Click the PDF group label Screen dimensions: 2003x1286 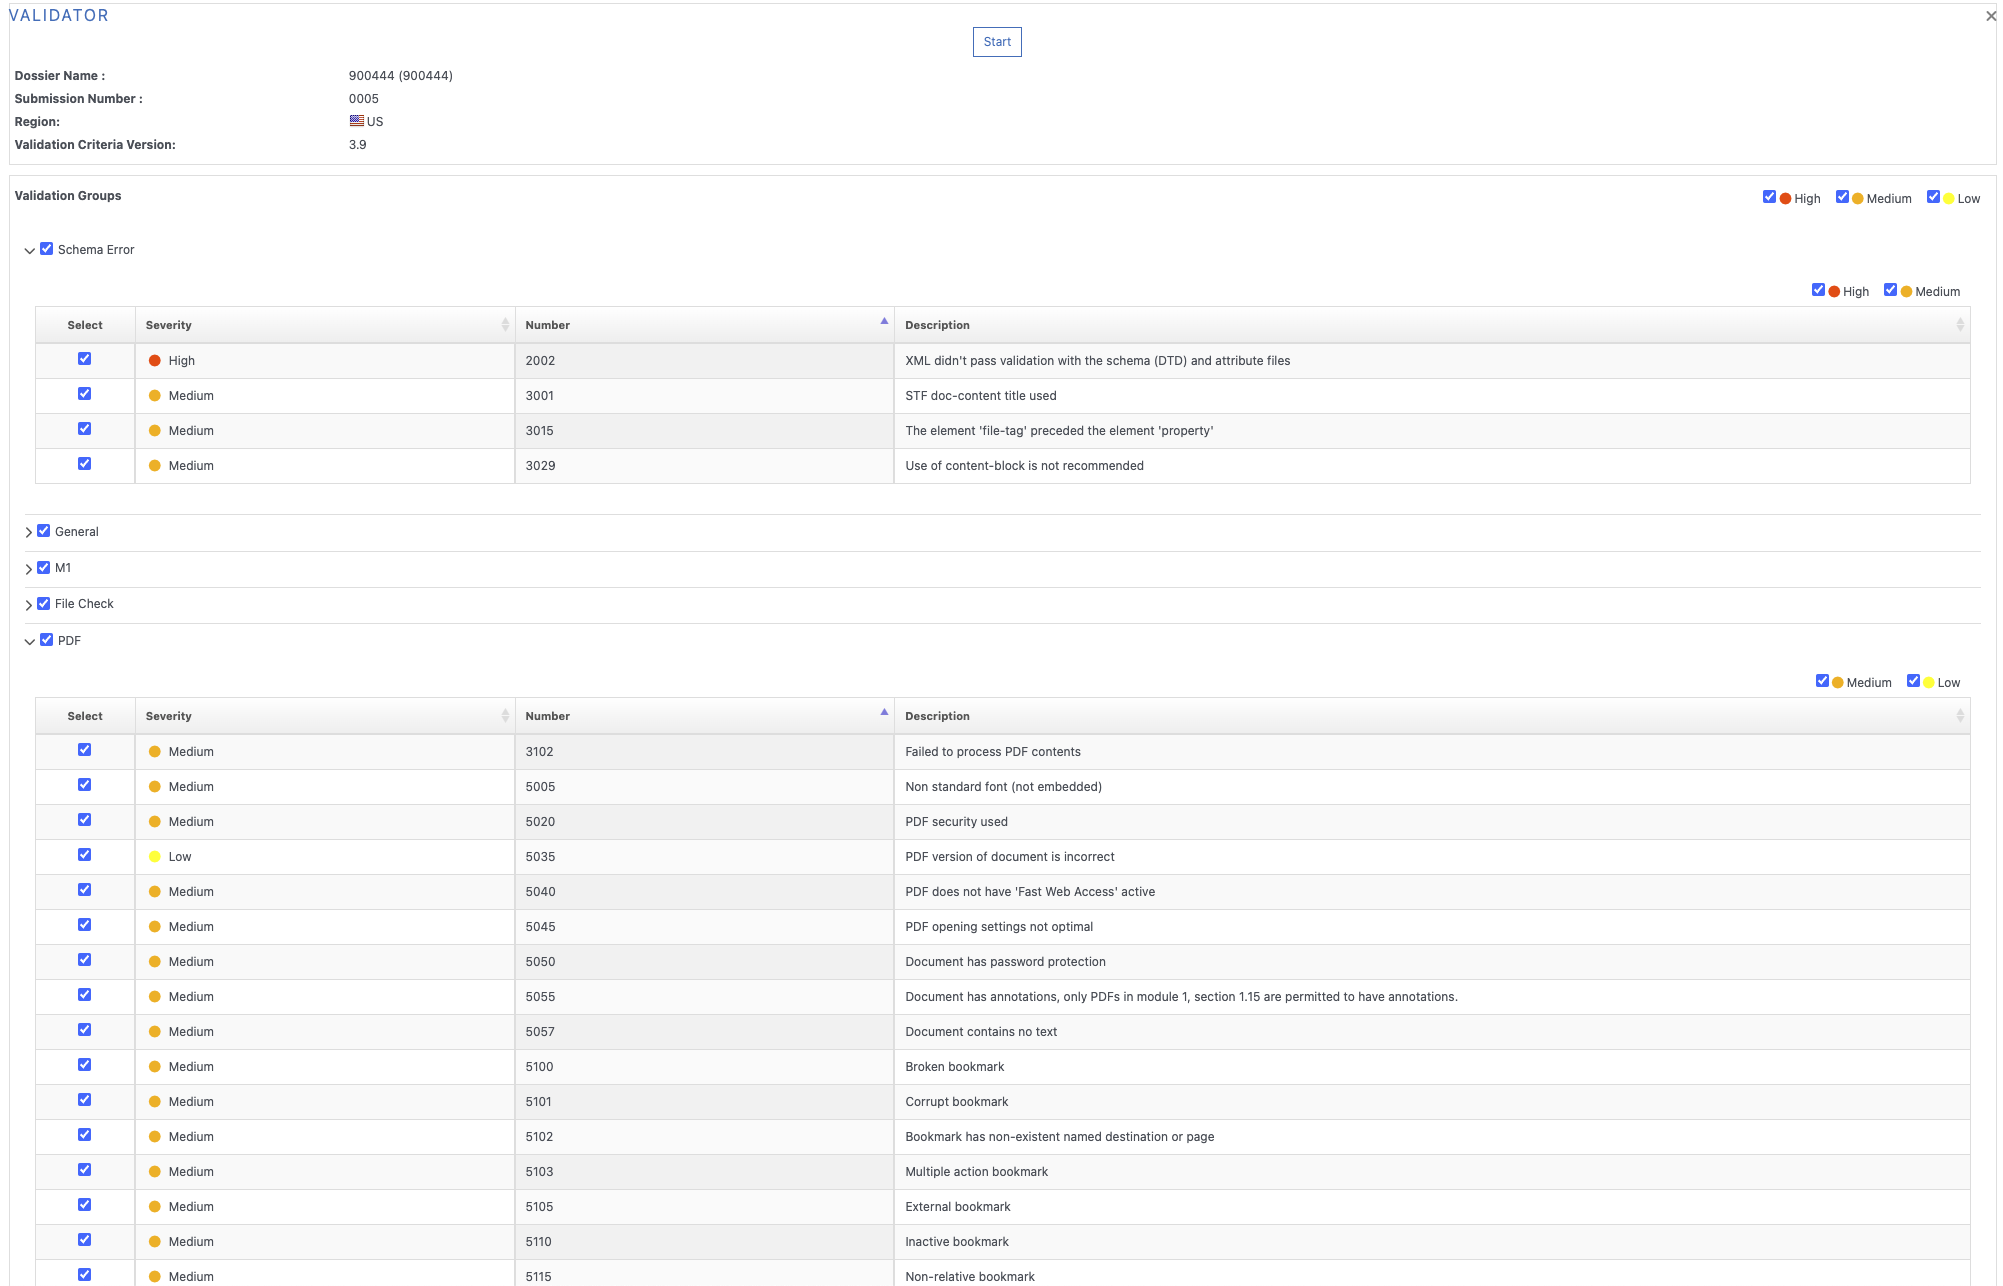point(69,641)
